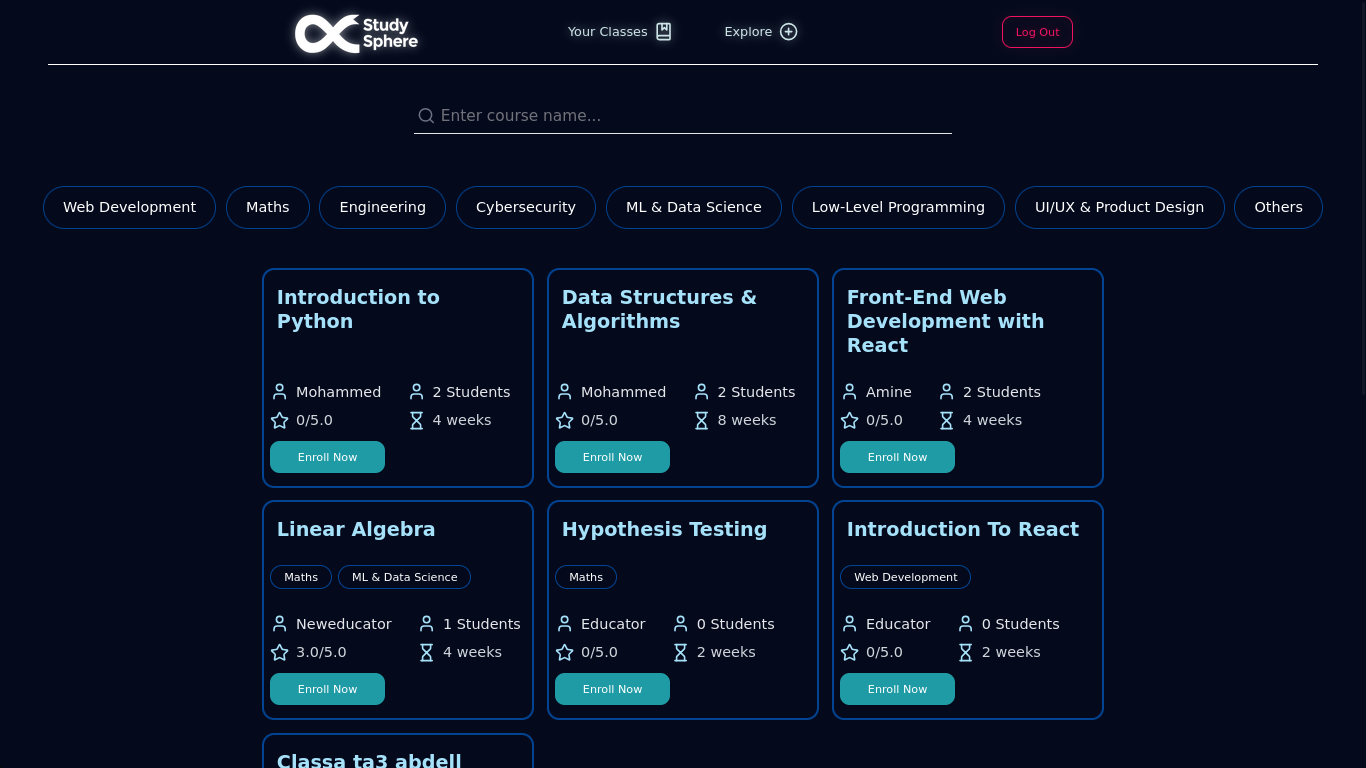Toggle the ML & Data Science filter chip
Screen dimensions: 1366x768
(x=693, y=207)
